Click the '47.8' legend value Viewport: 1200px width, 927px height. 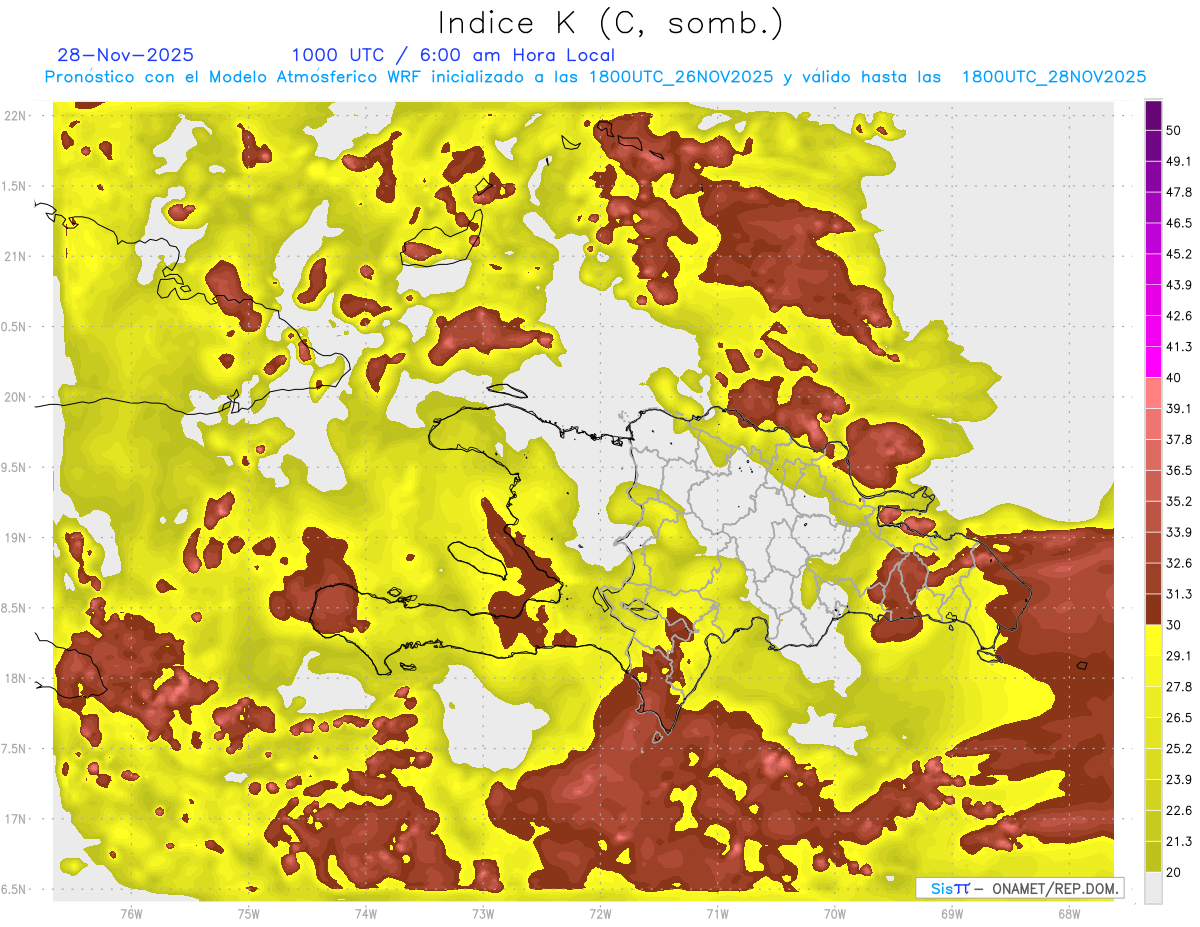click(x=1179, y=192)
